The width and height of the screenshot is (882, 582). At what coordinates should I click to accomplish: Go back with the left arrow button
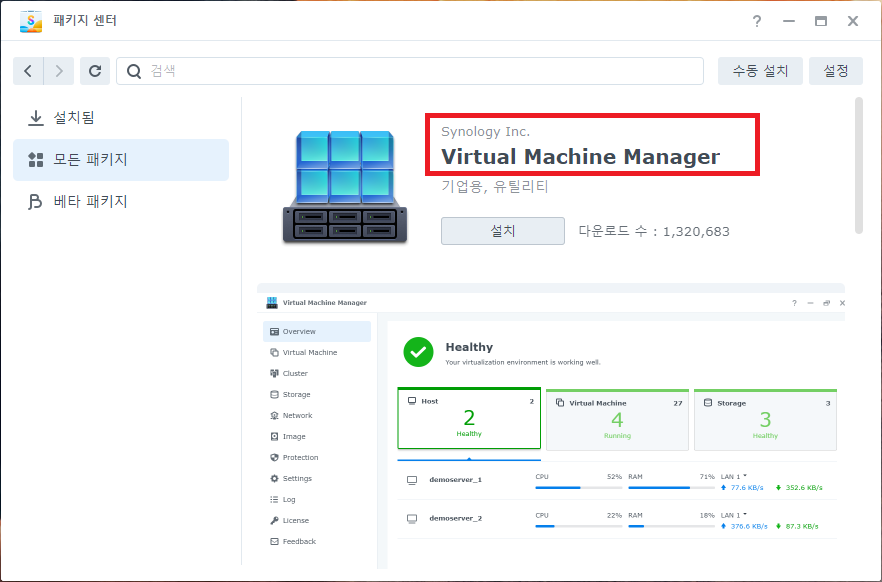pos(28,71)
